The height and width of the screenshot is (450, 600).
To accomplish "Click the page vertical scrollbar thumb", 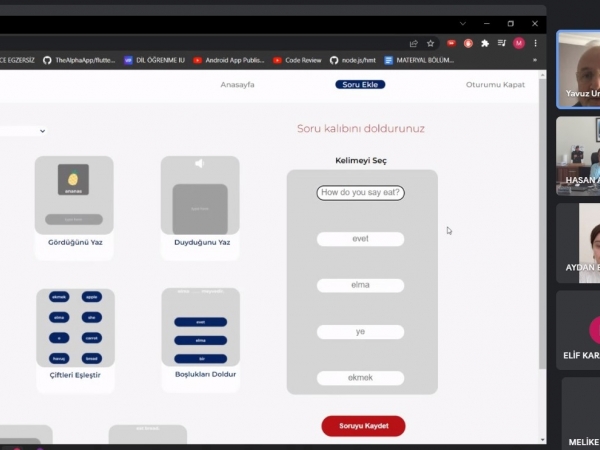I will tap(542, 224).
